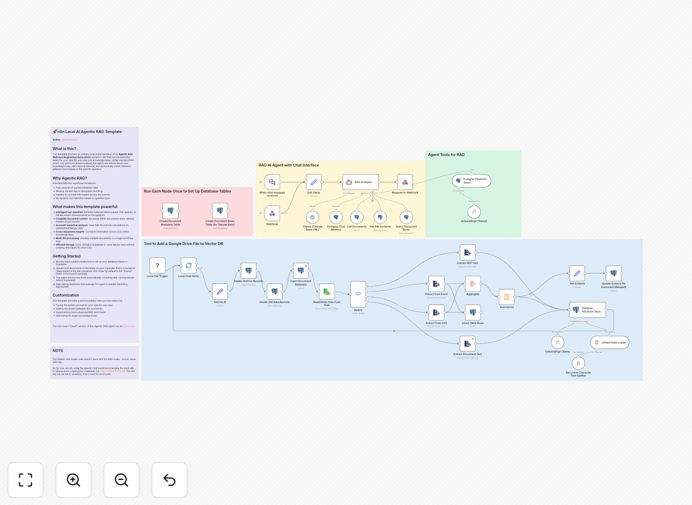This screenshot has height=505, width=692.
Task: Open the Extract Document Text node
Action: (467, 343)
